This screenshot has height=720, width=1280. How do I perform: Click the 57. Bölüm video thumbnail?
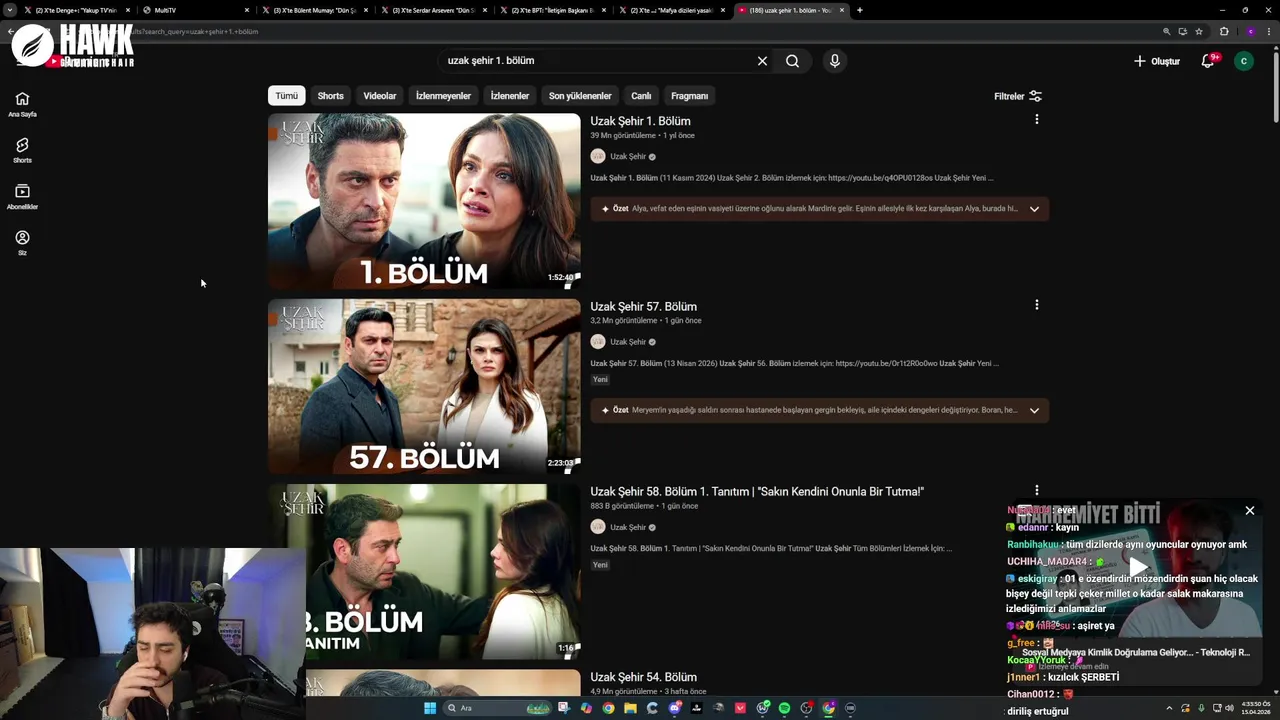[424, 386]
